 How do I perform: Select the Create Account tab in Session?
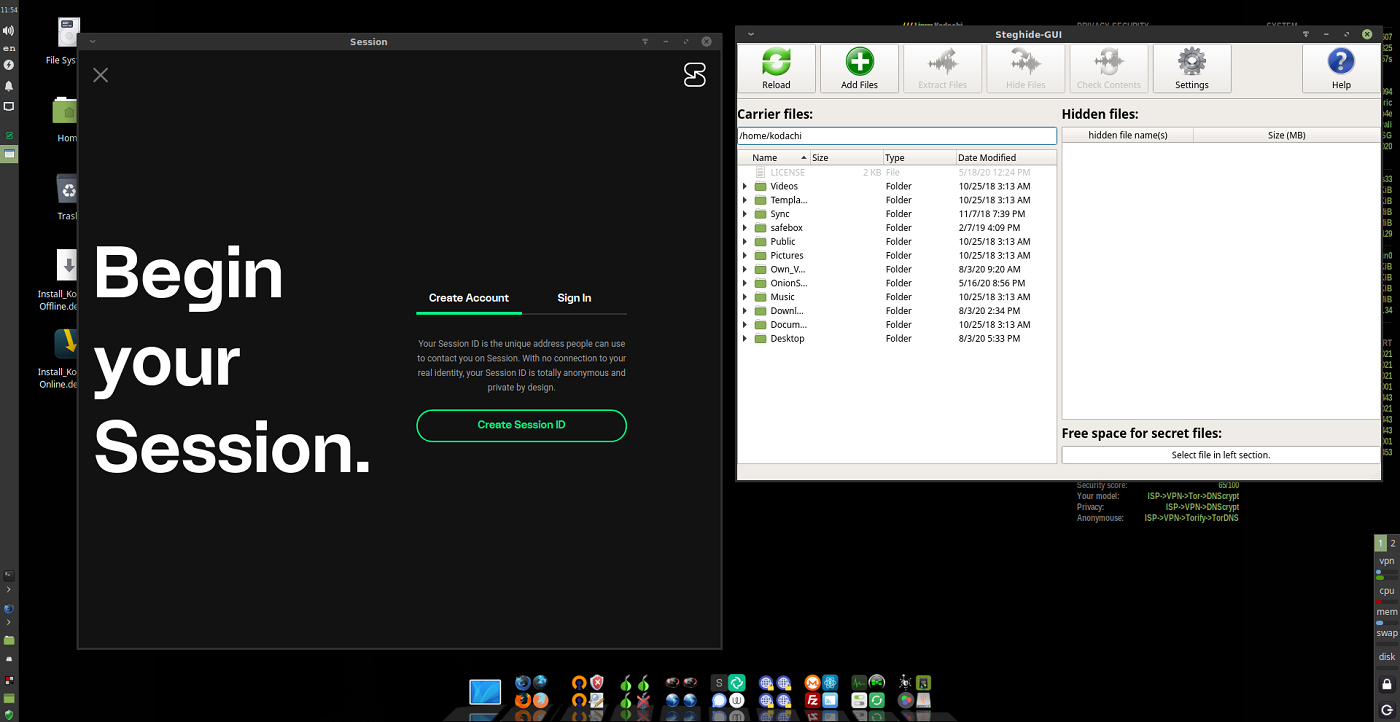click(468, 297)
